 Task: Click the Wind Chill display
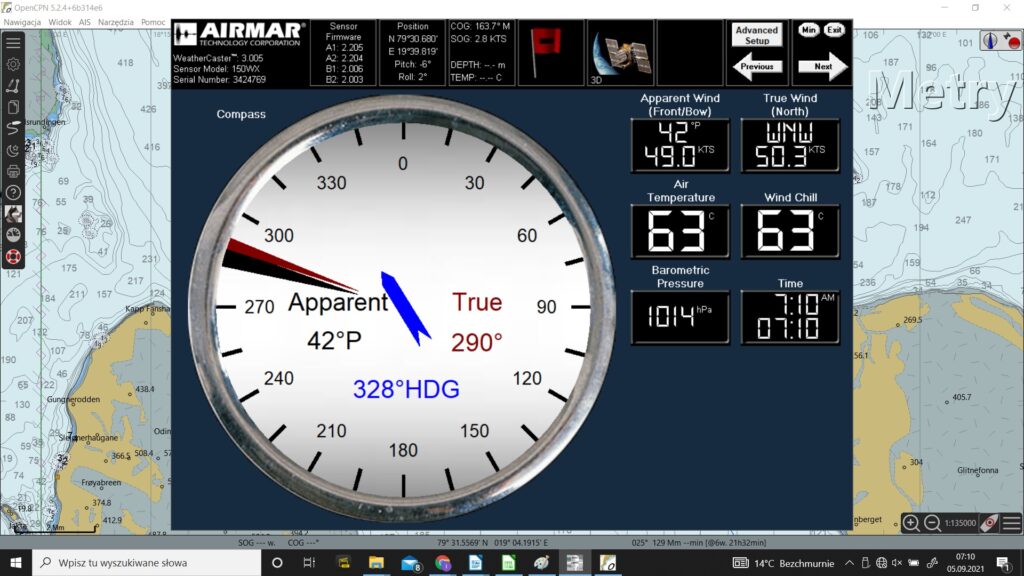790,231
